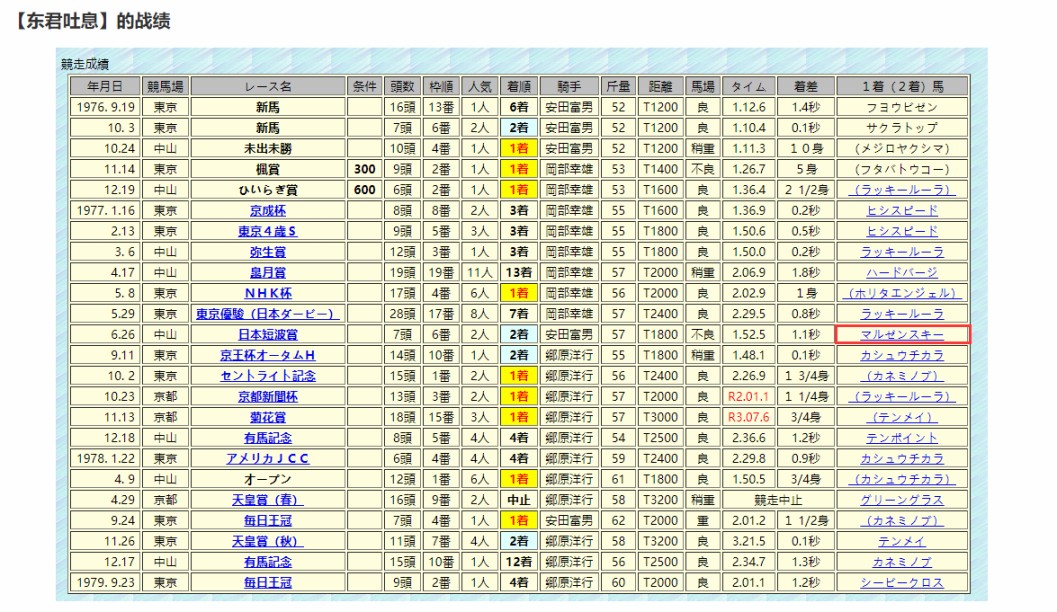Image resolution: width=1057 pixels, height=612 pixels.
Task: Open the 天皇賞（秋） race link
Action: click(x=267, y=541)
